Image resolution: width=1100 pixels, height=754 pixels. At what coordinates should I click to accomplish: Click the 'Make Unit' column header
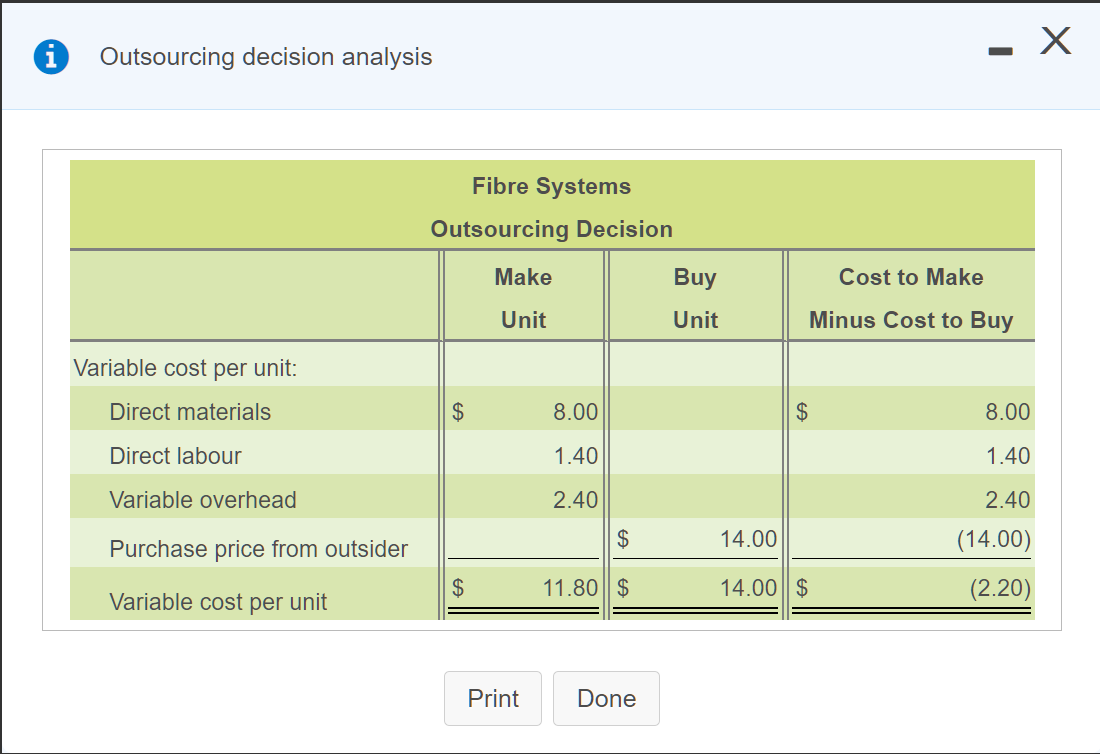point(523,298)
